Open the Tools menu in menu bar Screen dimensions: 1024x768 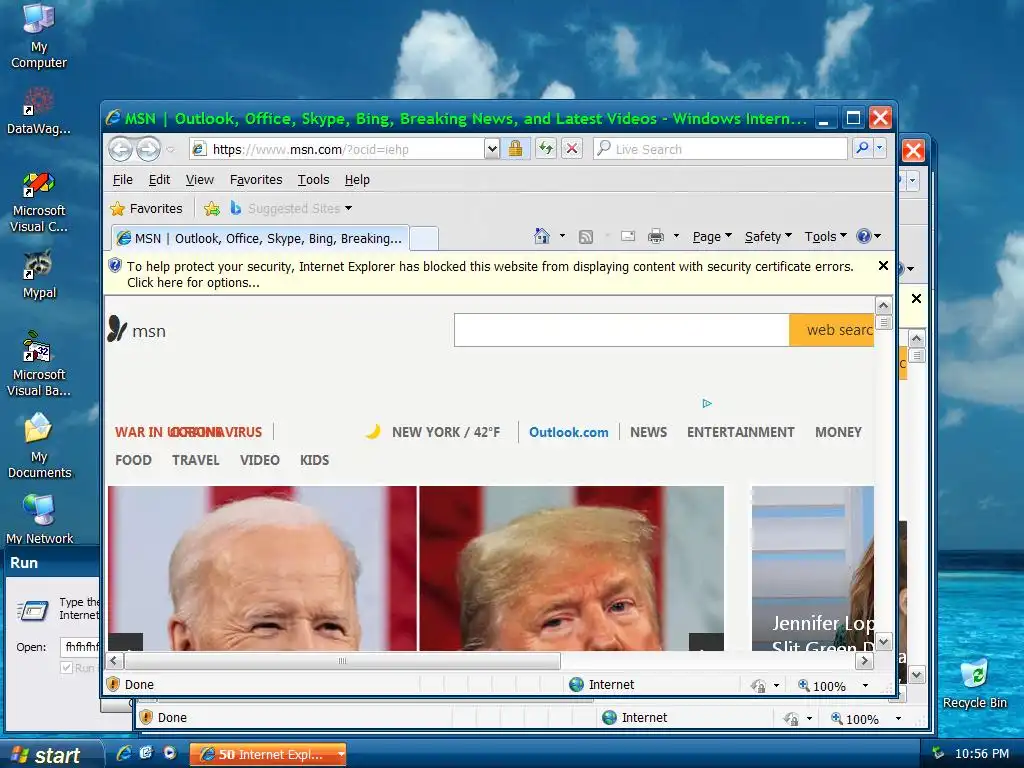click(313, 180)
